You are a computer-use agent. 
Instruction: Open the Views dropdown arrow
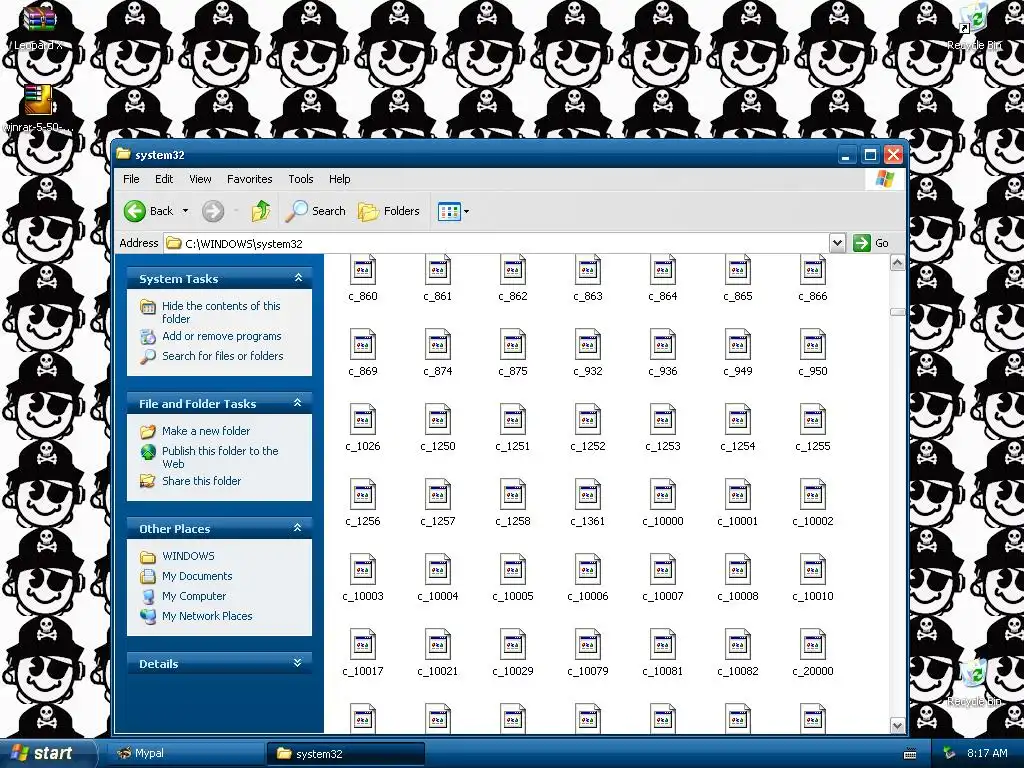tap(466, 212)
